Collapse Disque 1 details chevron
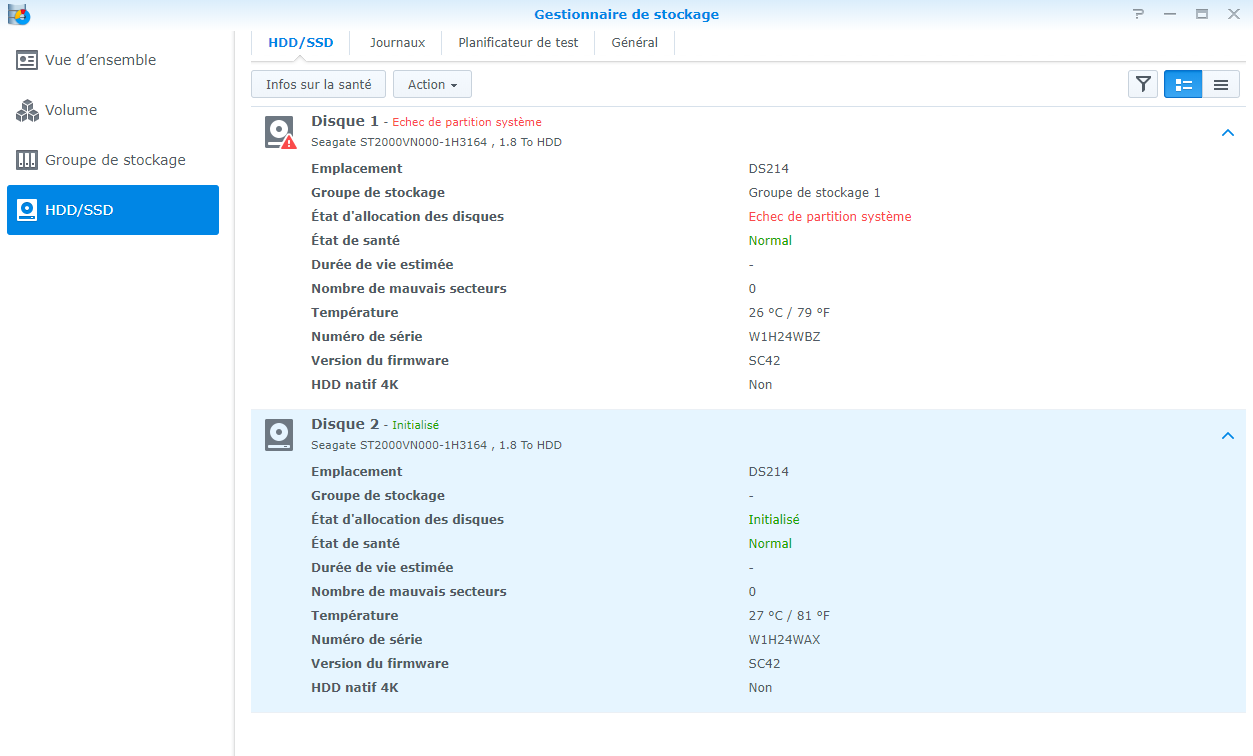 pos(1228,133)
